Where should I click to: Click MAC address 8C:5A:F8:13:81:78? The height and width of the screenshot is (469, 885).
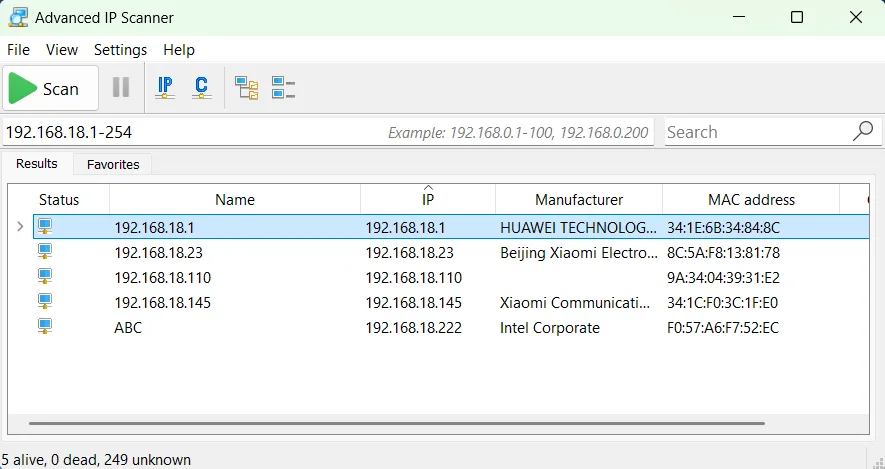723,252
